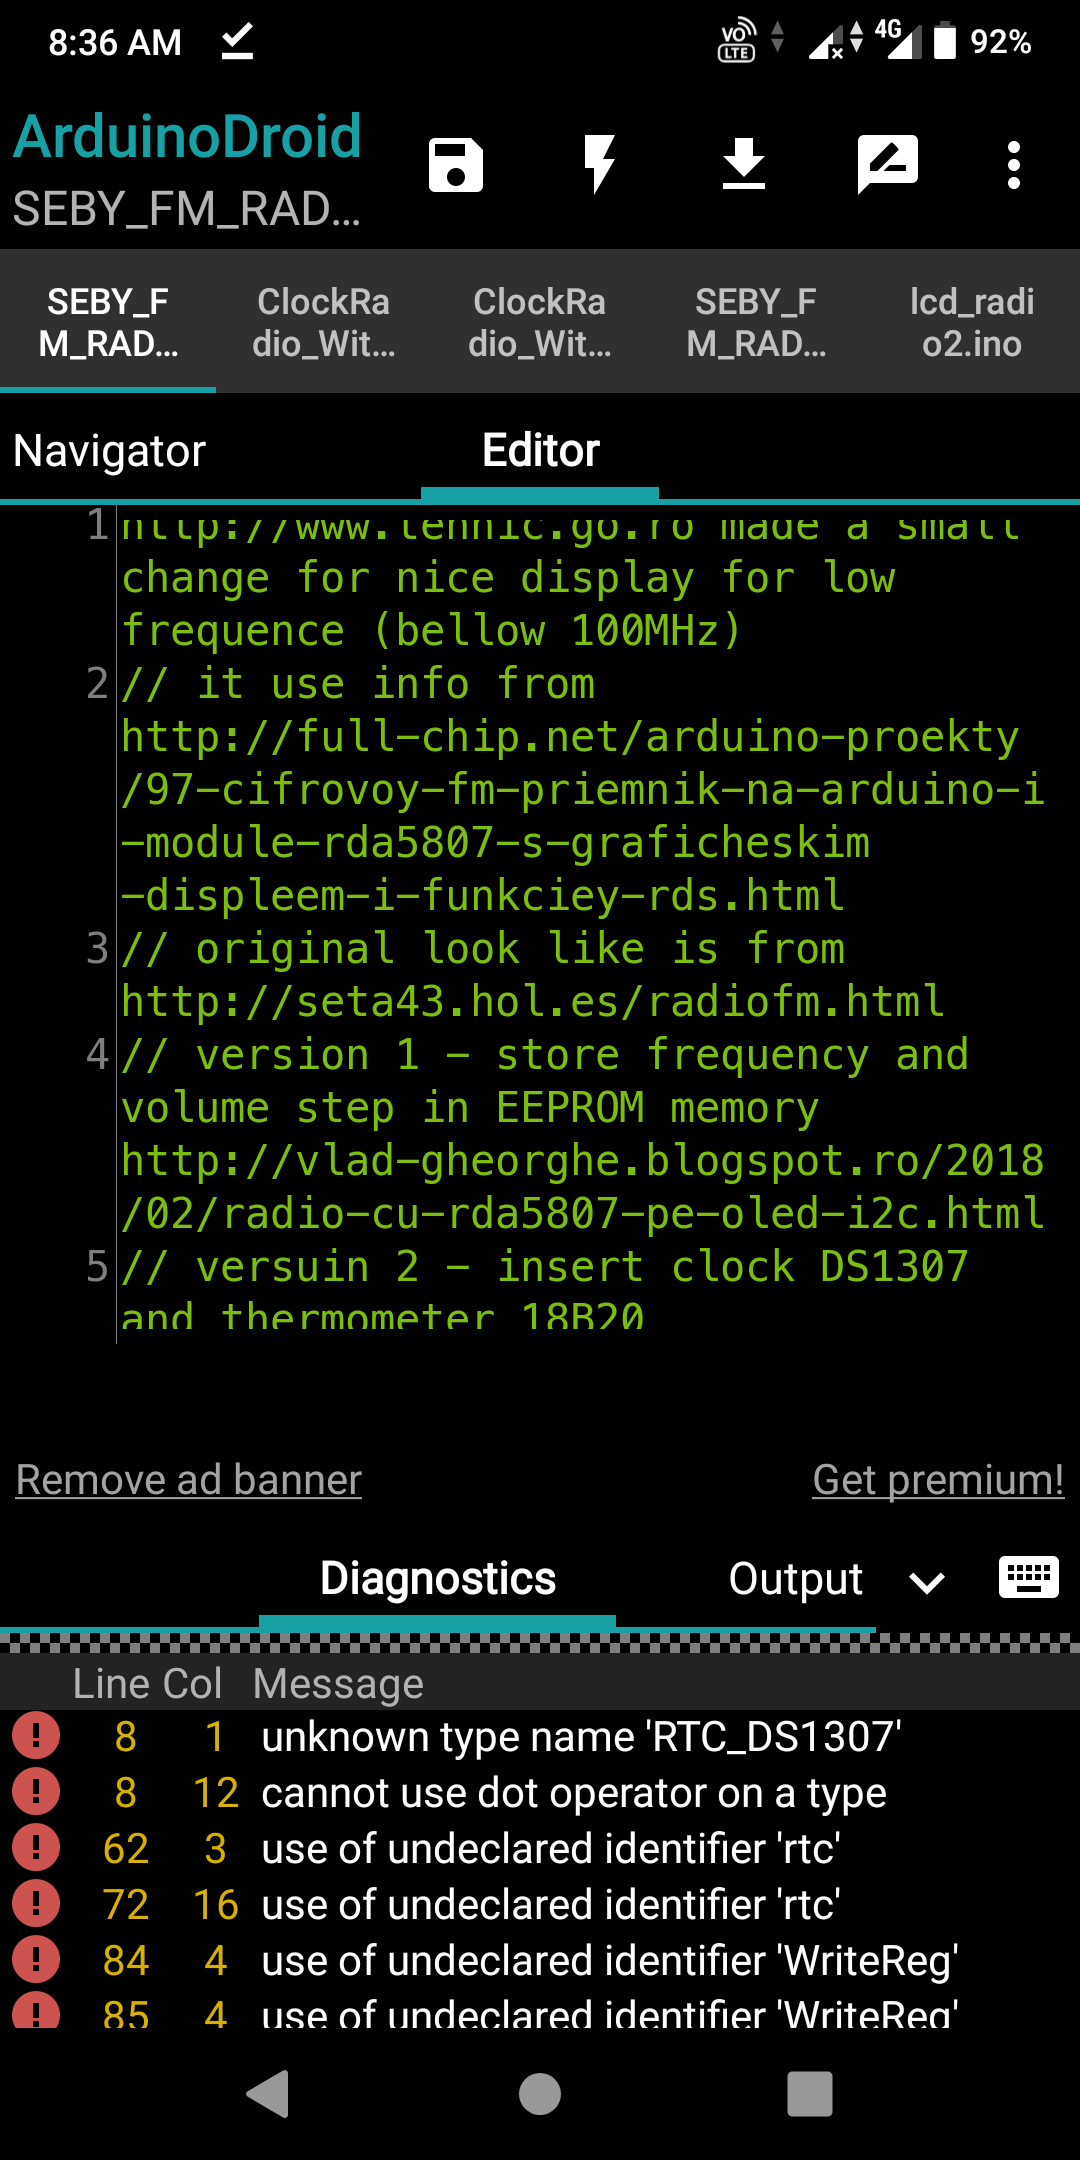Tap the Android home circle button
The image size is (1080, 2160).
[x=540, y=2093]
